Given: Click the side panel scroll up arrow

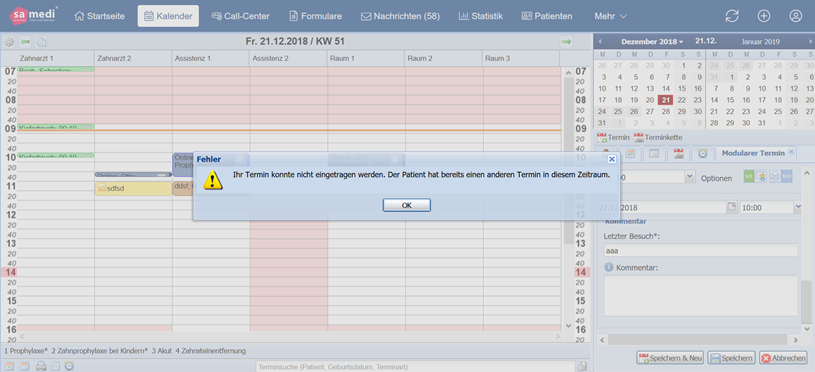Looking at the screenshot, I should pos(806,172).
